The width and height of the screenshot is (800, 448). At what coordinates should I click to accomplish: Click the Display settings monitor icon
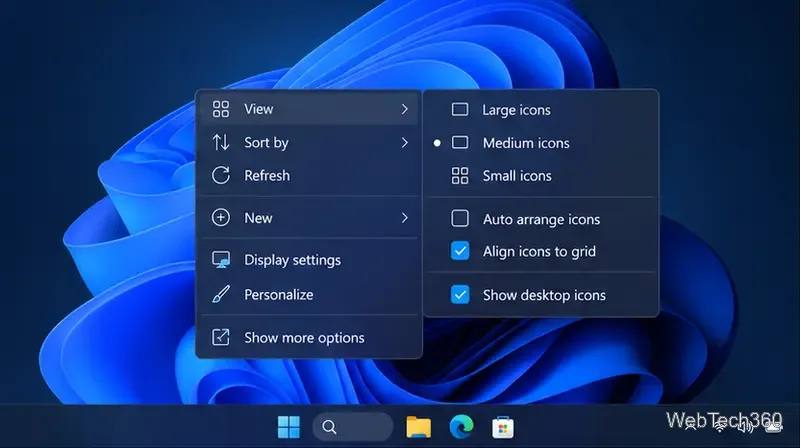click(x=221, y=260)
